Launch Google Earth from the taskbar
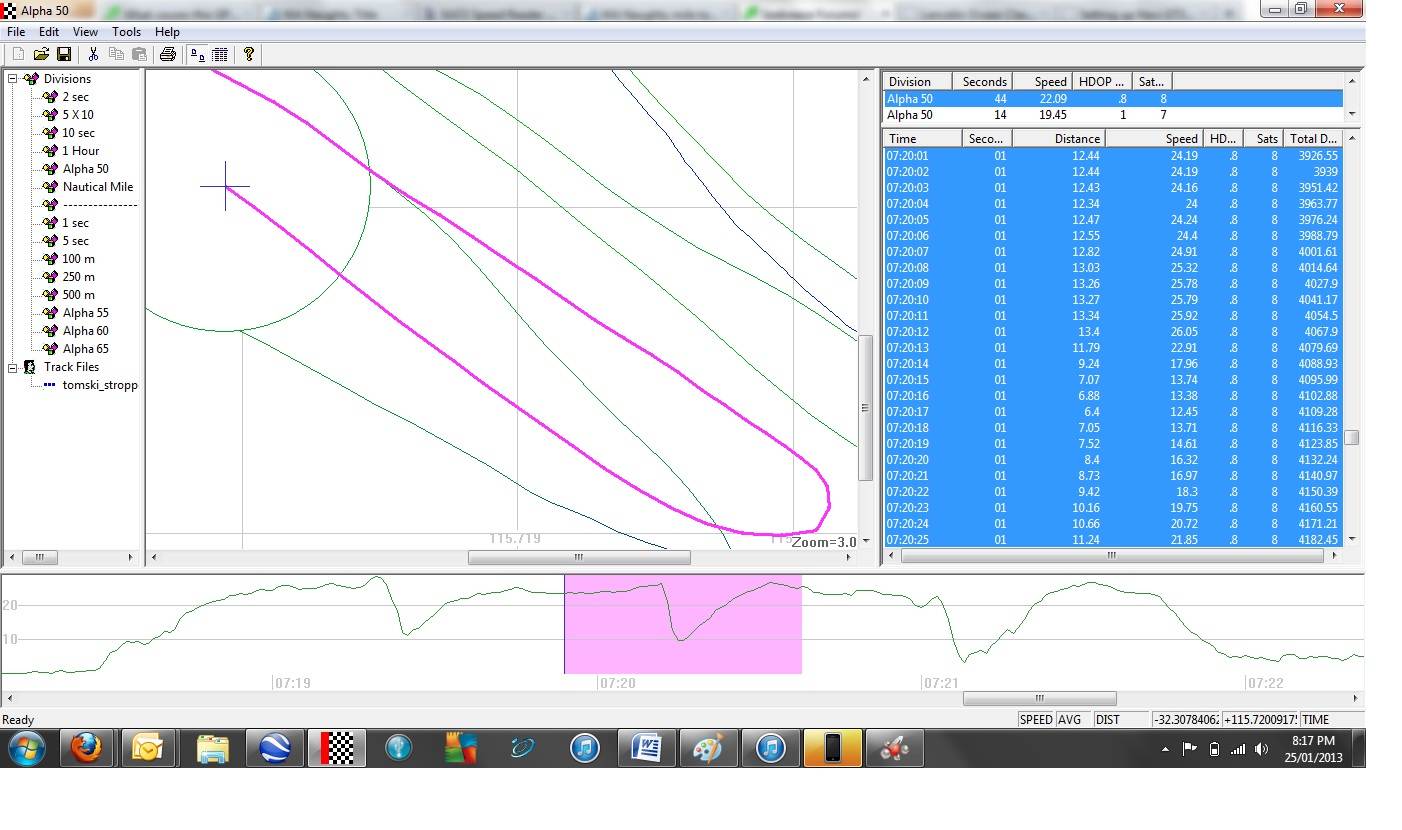The image size is (1402, 830). [x=275, y=748]
